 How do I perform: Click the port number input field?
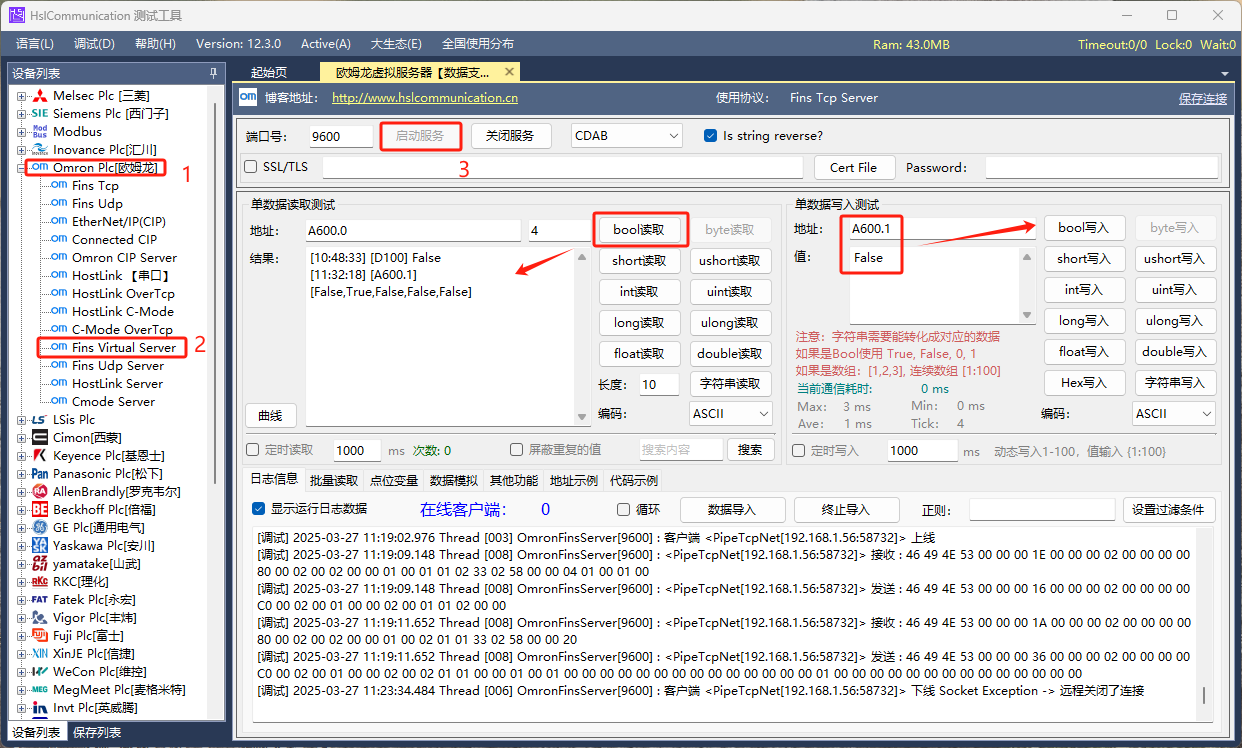pyautogui.click(x=338, y=137)
